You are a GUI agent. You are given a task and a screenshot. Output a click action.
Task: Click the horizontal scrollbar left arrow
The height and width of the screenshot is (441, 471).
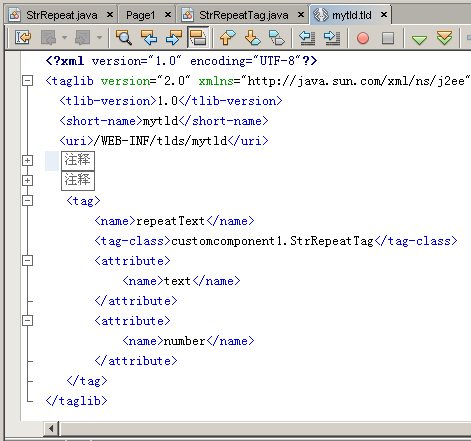(51, 428)
